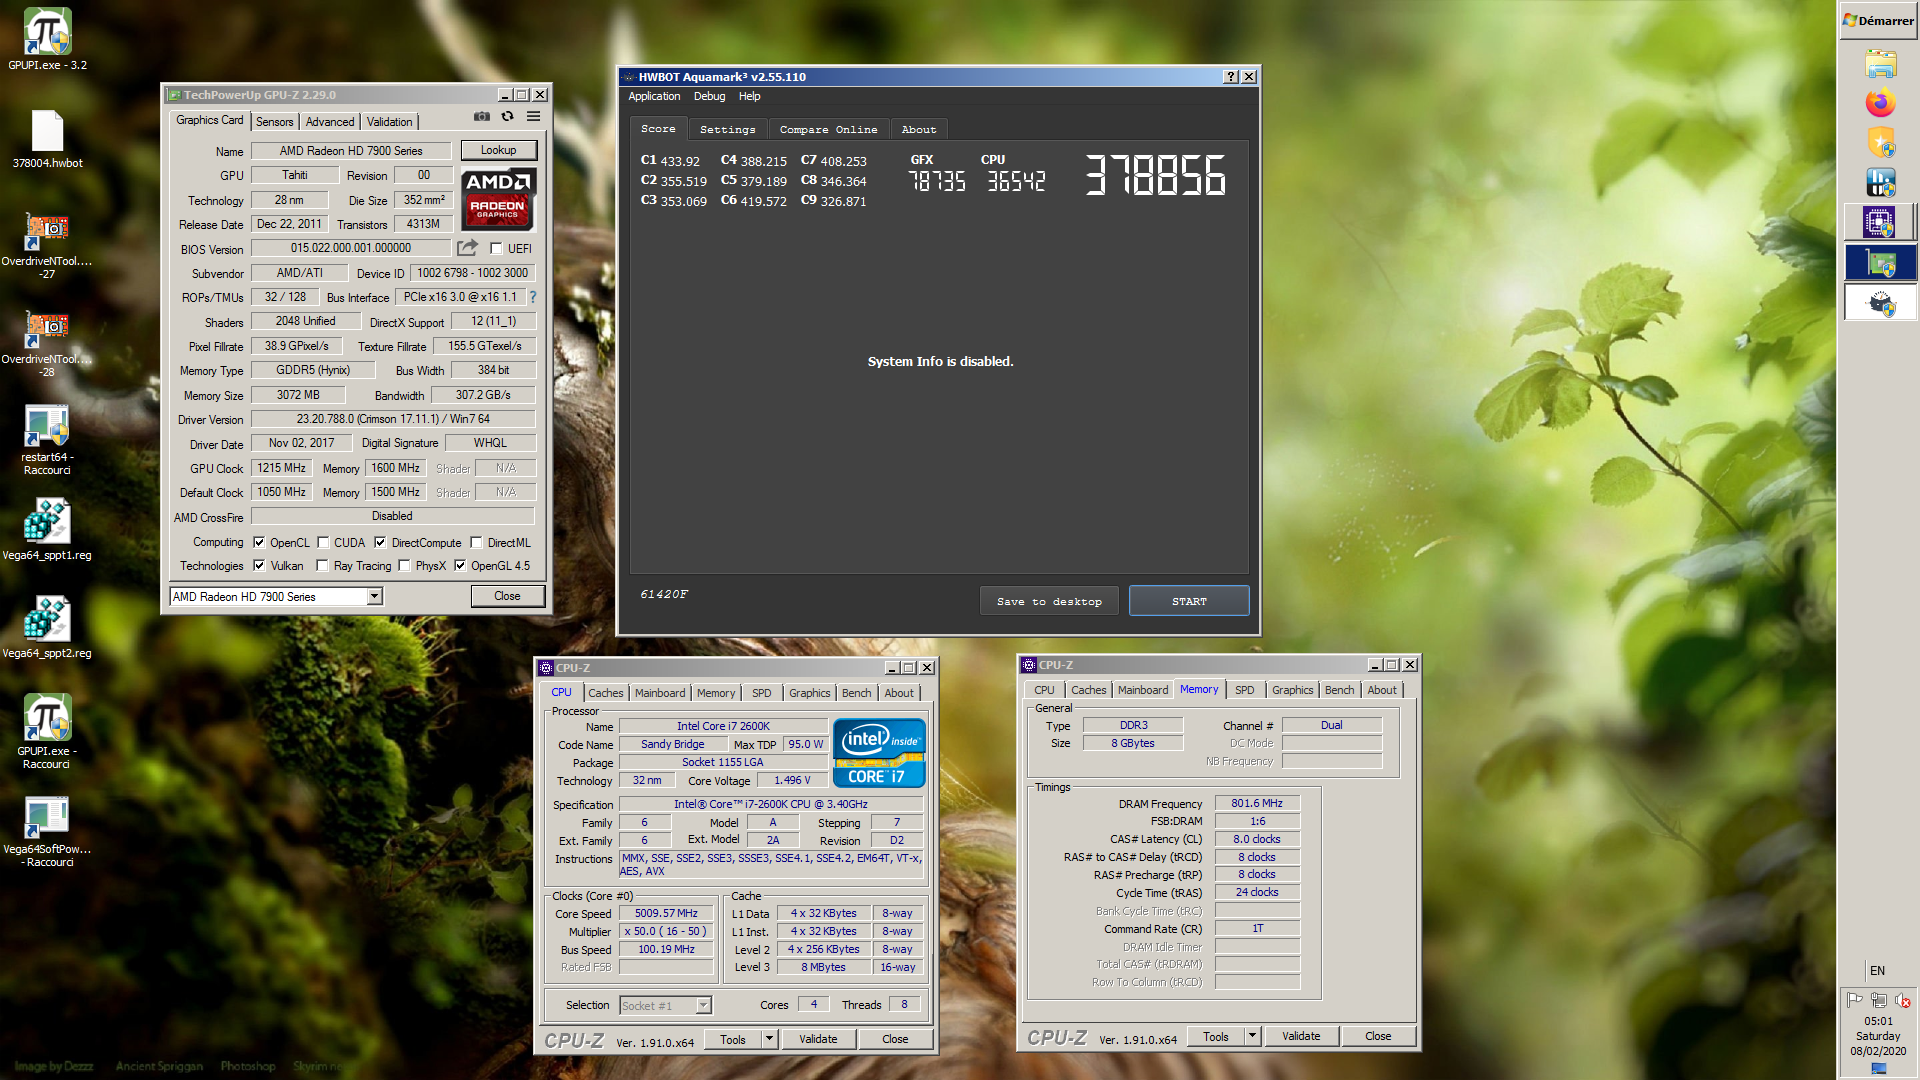The height and width of the screenshot is (1080, 1920).
Task: Select the restart64 shortcut icon
Action: (47, 440)
